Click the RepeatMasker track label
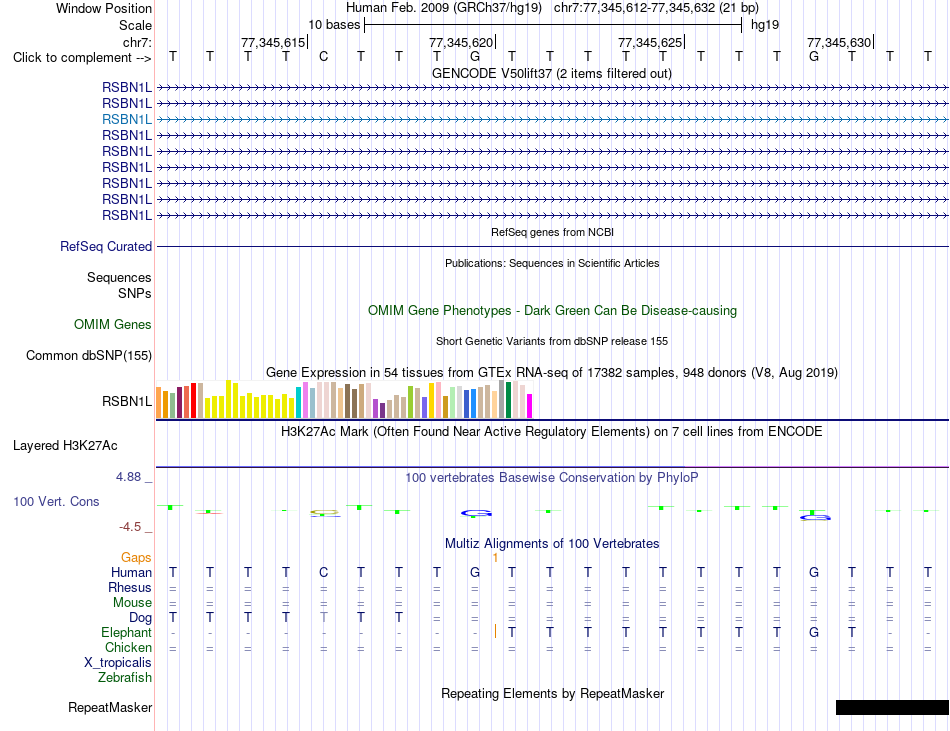Screen dimensions: 950x731 pyautogui.click(x=110, y=707)
